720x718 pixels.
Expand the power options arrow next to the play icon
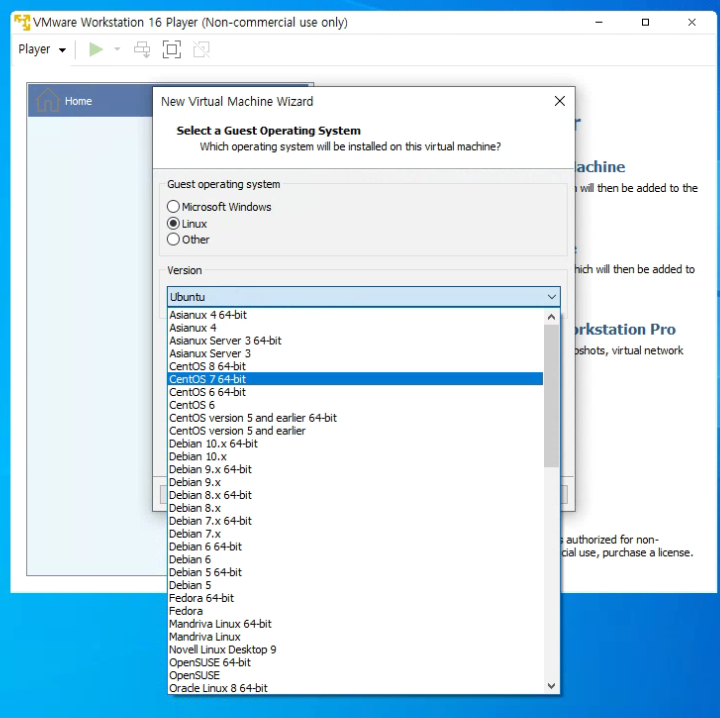coord(117,49)
